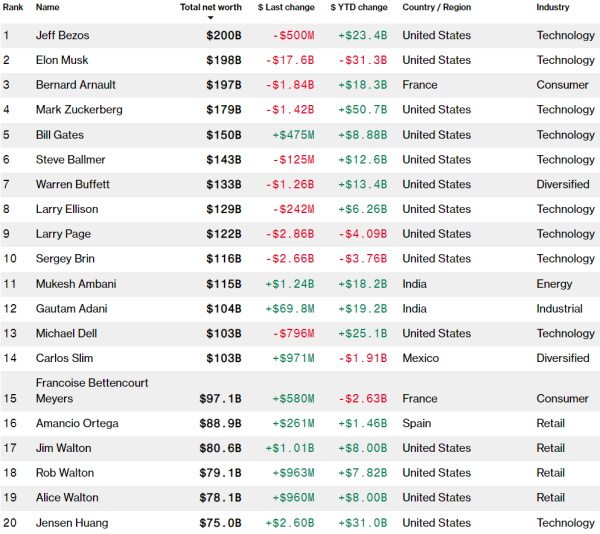600x534 pixels.
Task: Click the sort arrow under Total net worth
Action: click(210, 18)
